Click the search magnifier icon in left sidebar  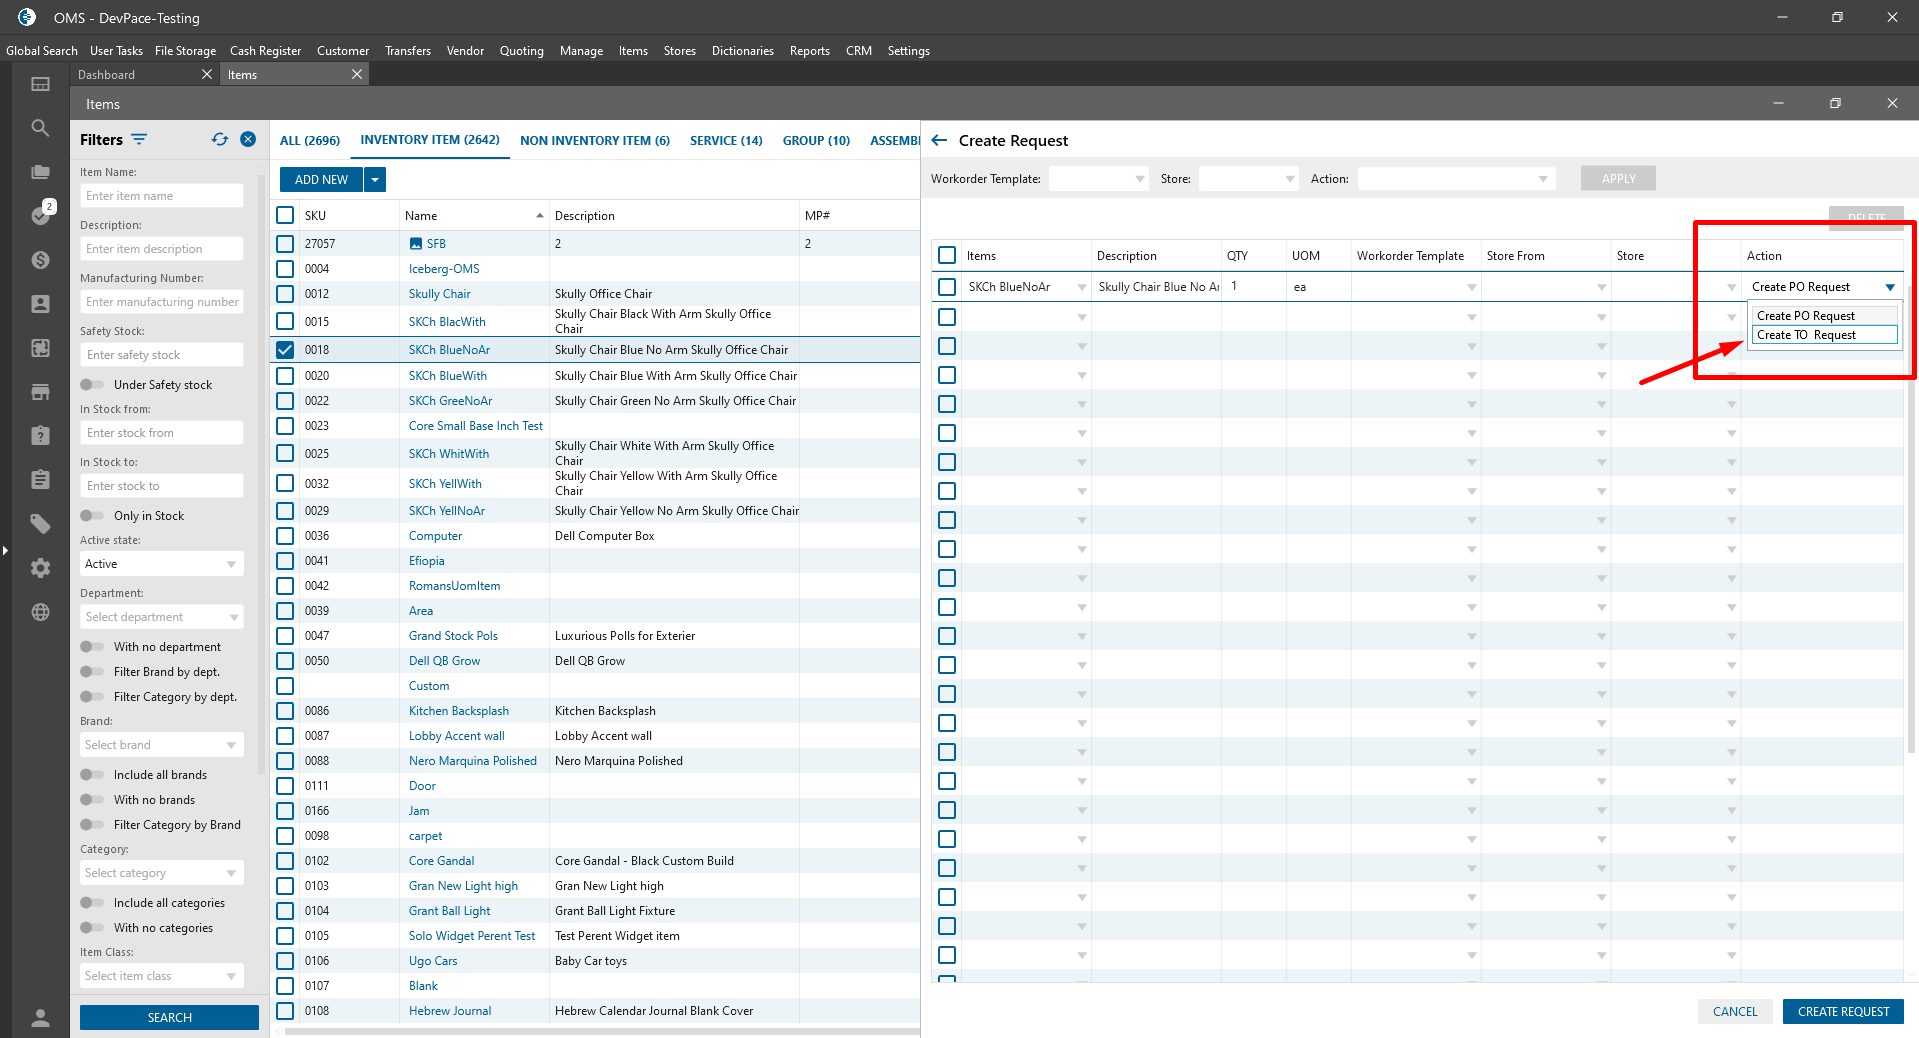pyautogui.click(x=40, y=128)
